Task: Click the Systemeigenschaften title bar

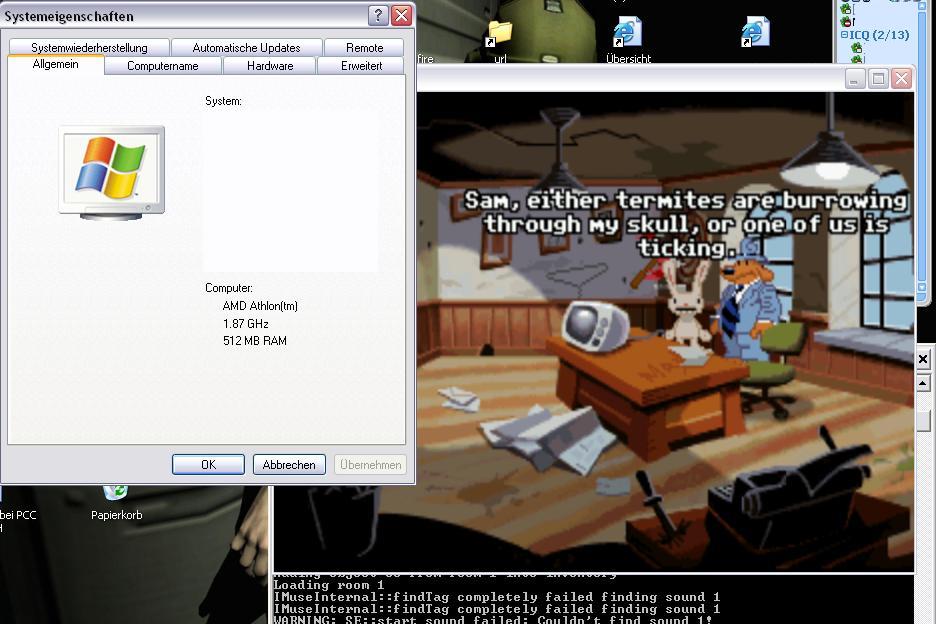Action: [185, 16]
